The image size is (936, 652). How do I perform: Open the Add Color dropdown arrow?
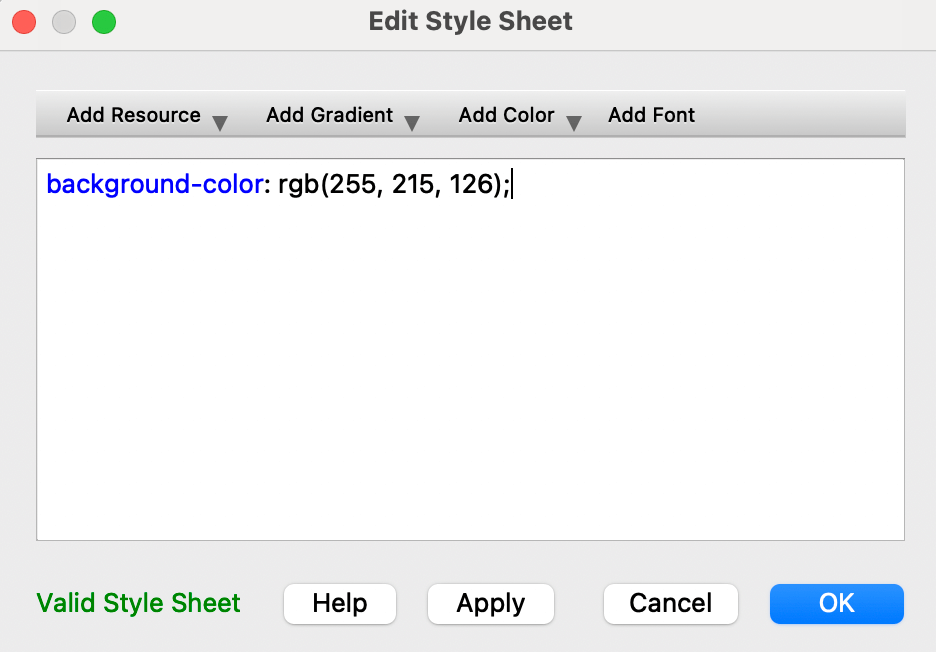[574, 123]
